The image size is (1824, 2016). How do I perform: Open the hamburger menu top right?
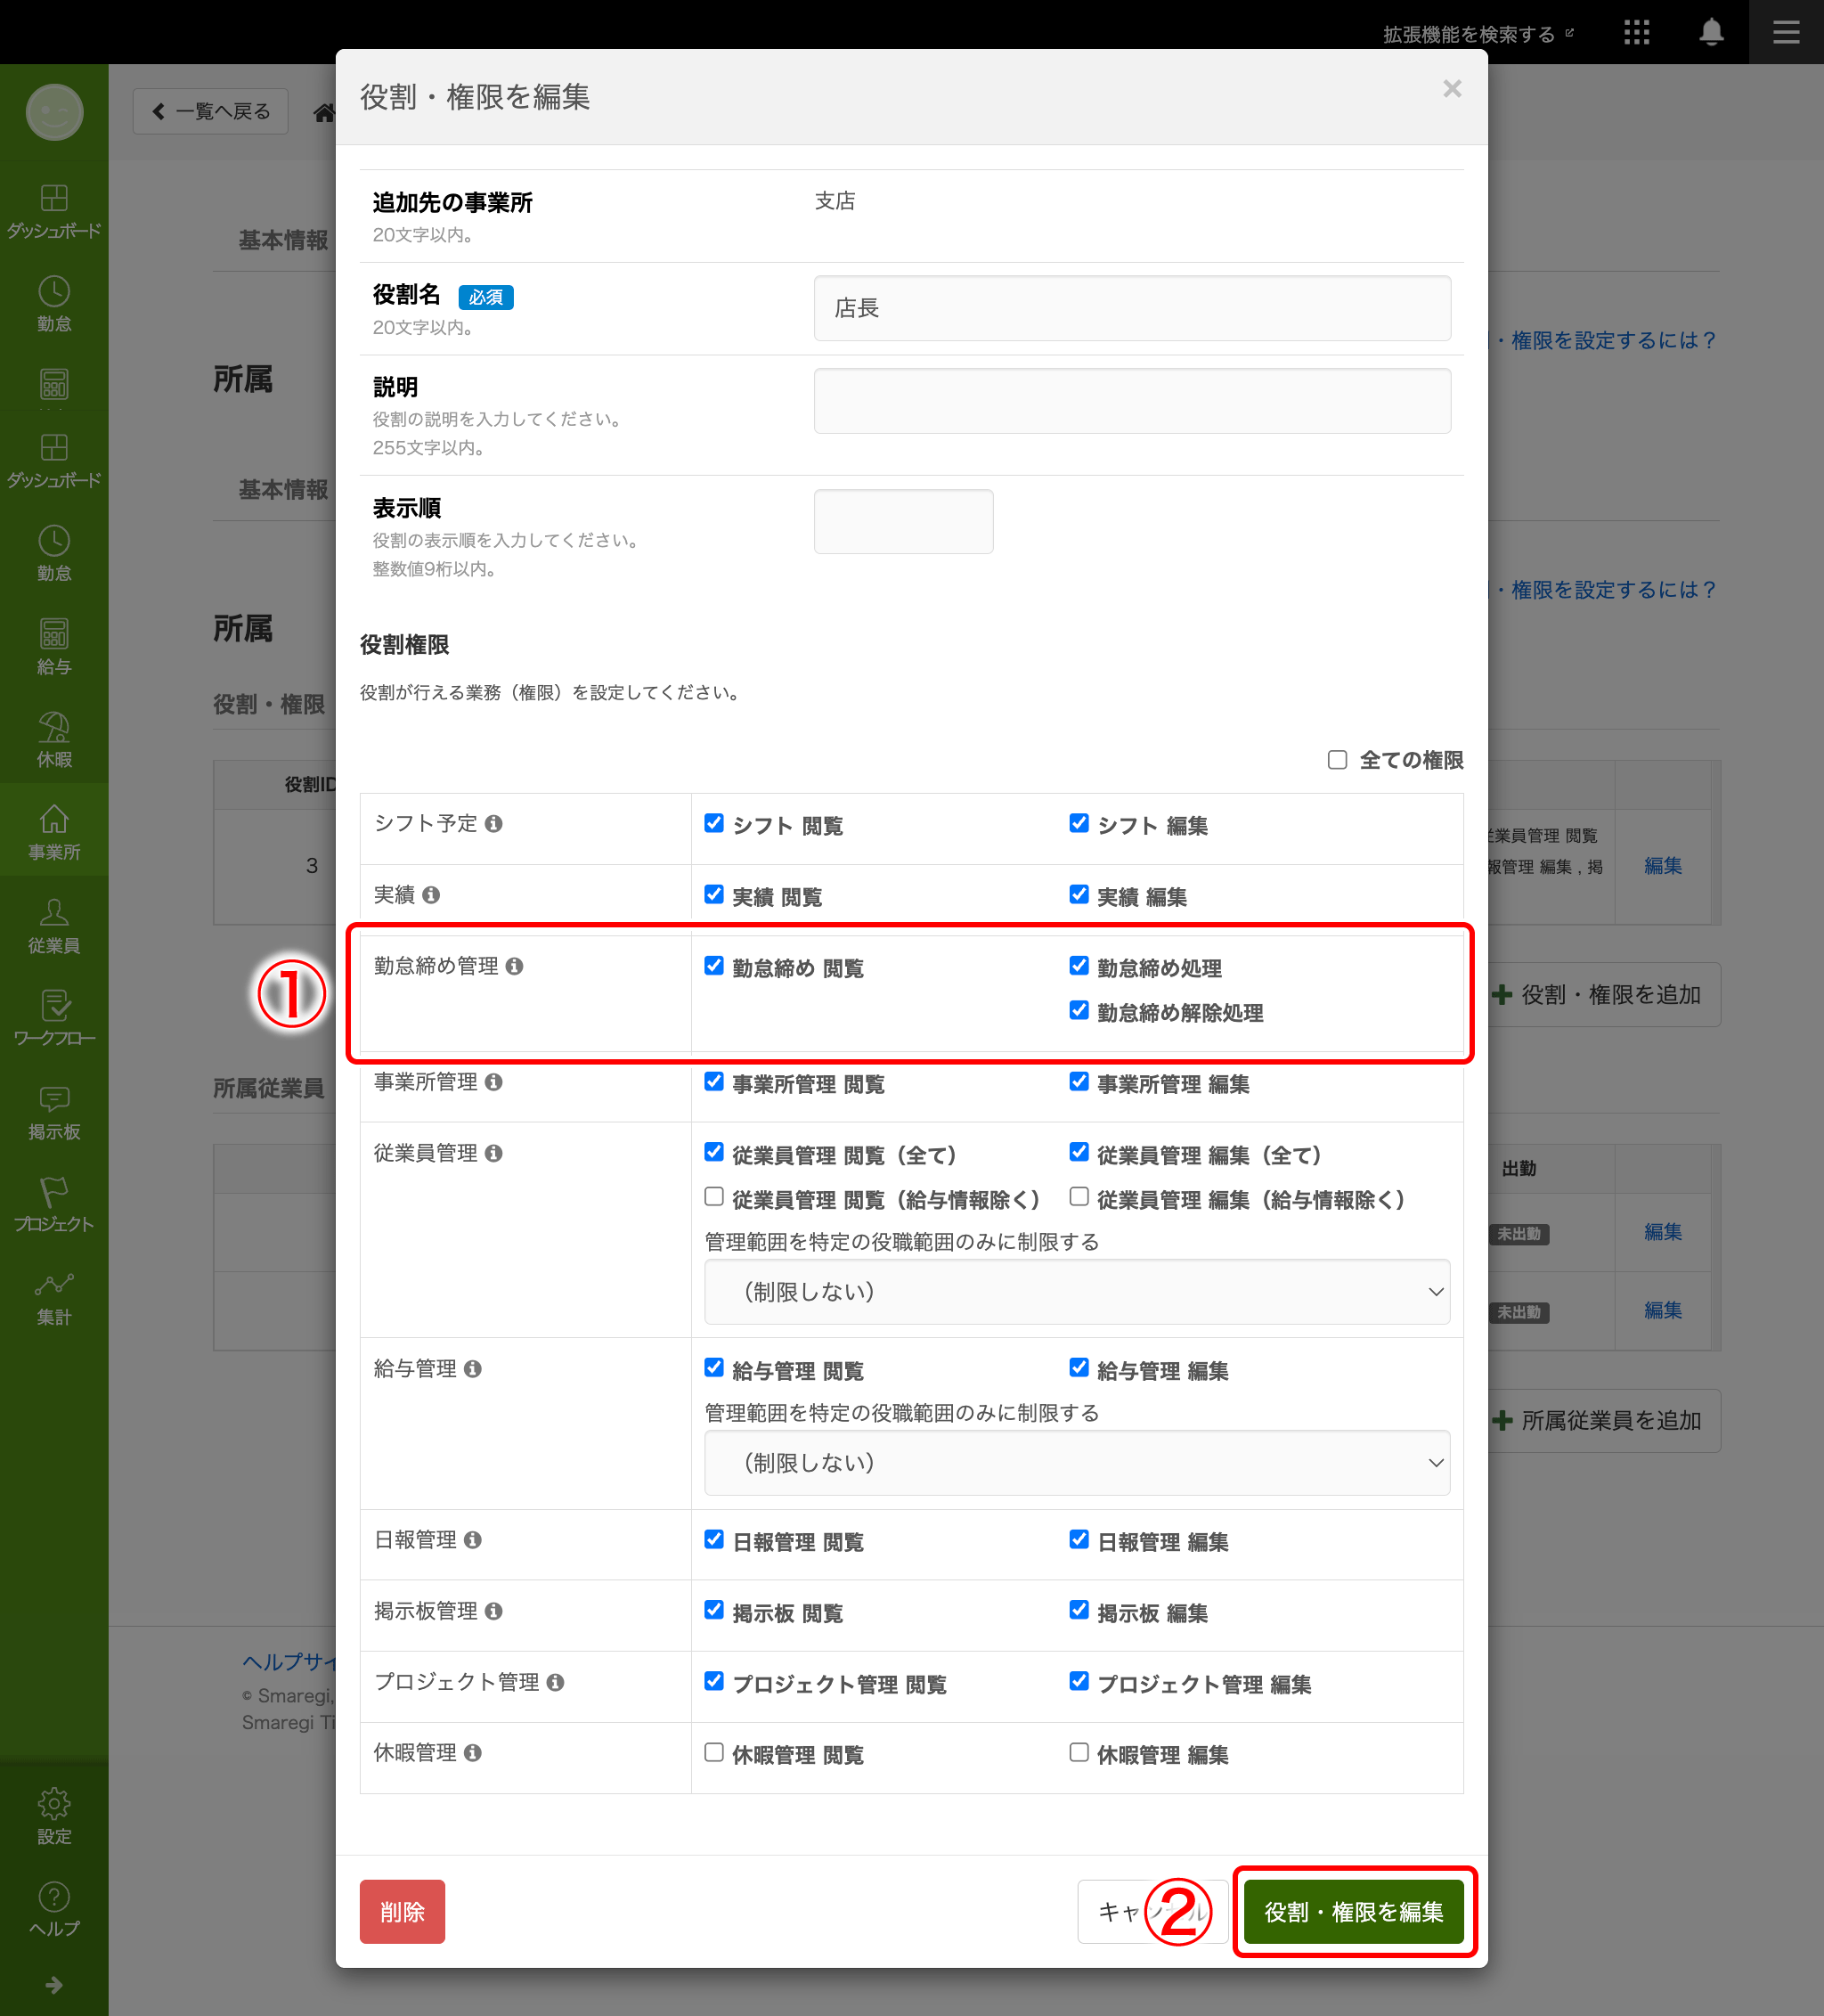[1786, 32]
